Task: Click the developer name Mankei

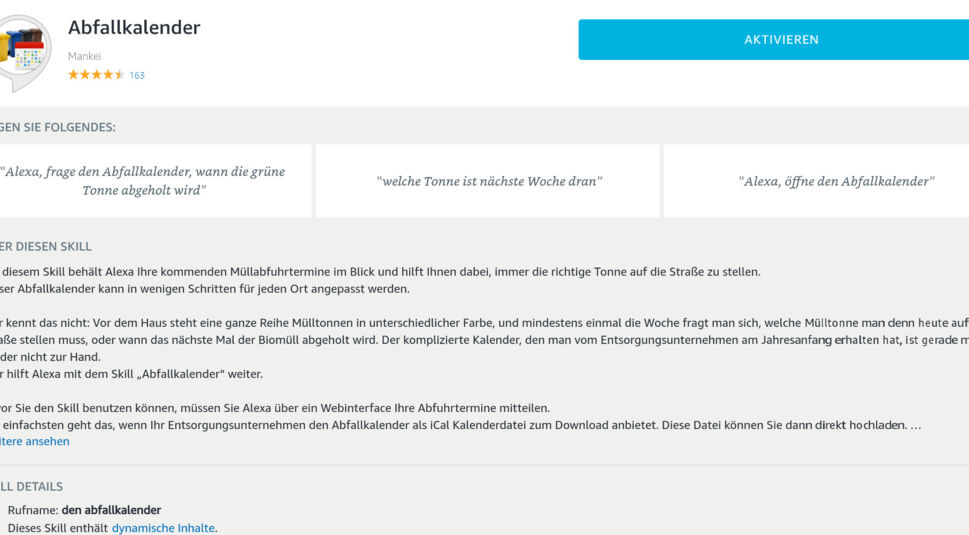Action: [x=85, y=56]
